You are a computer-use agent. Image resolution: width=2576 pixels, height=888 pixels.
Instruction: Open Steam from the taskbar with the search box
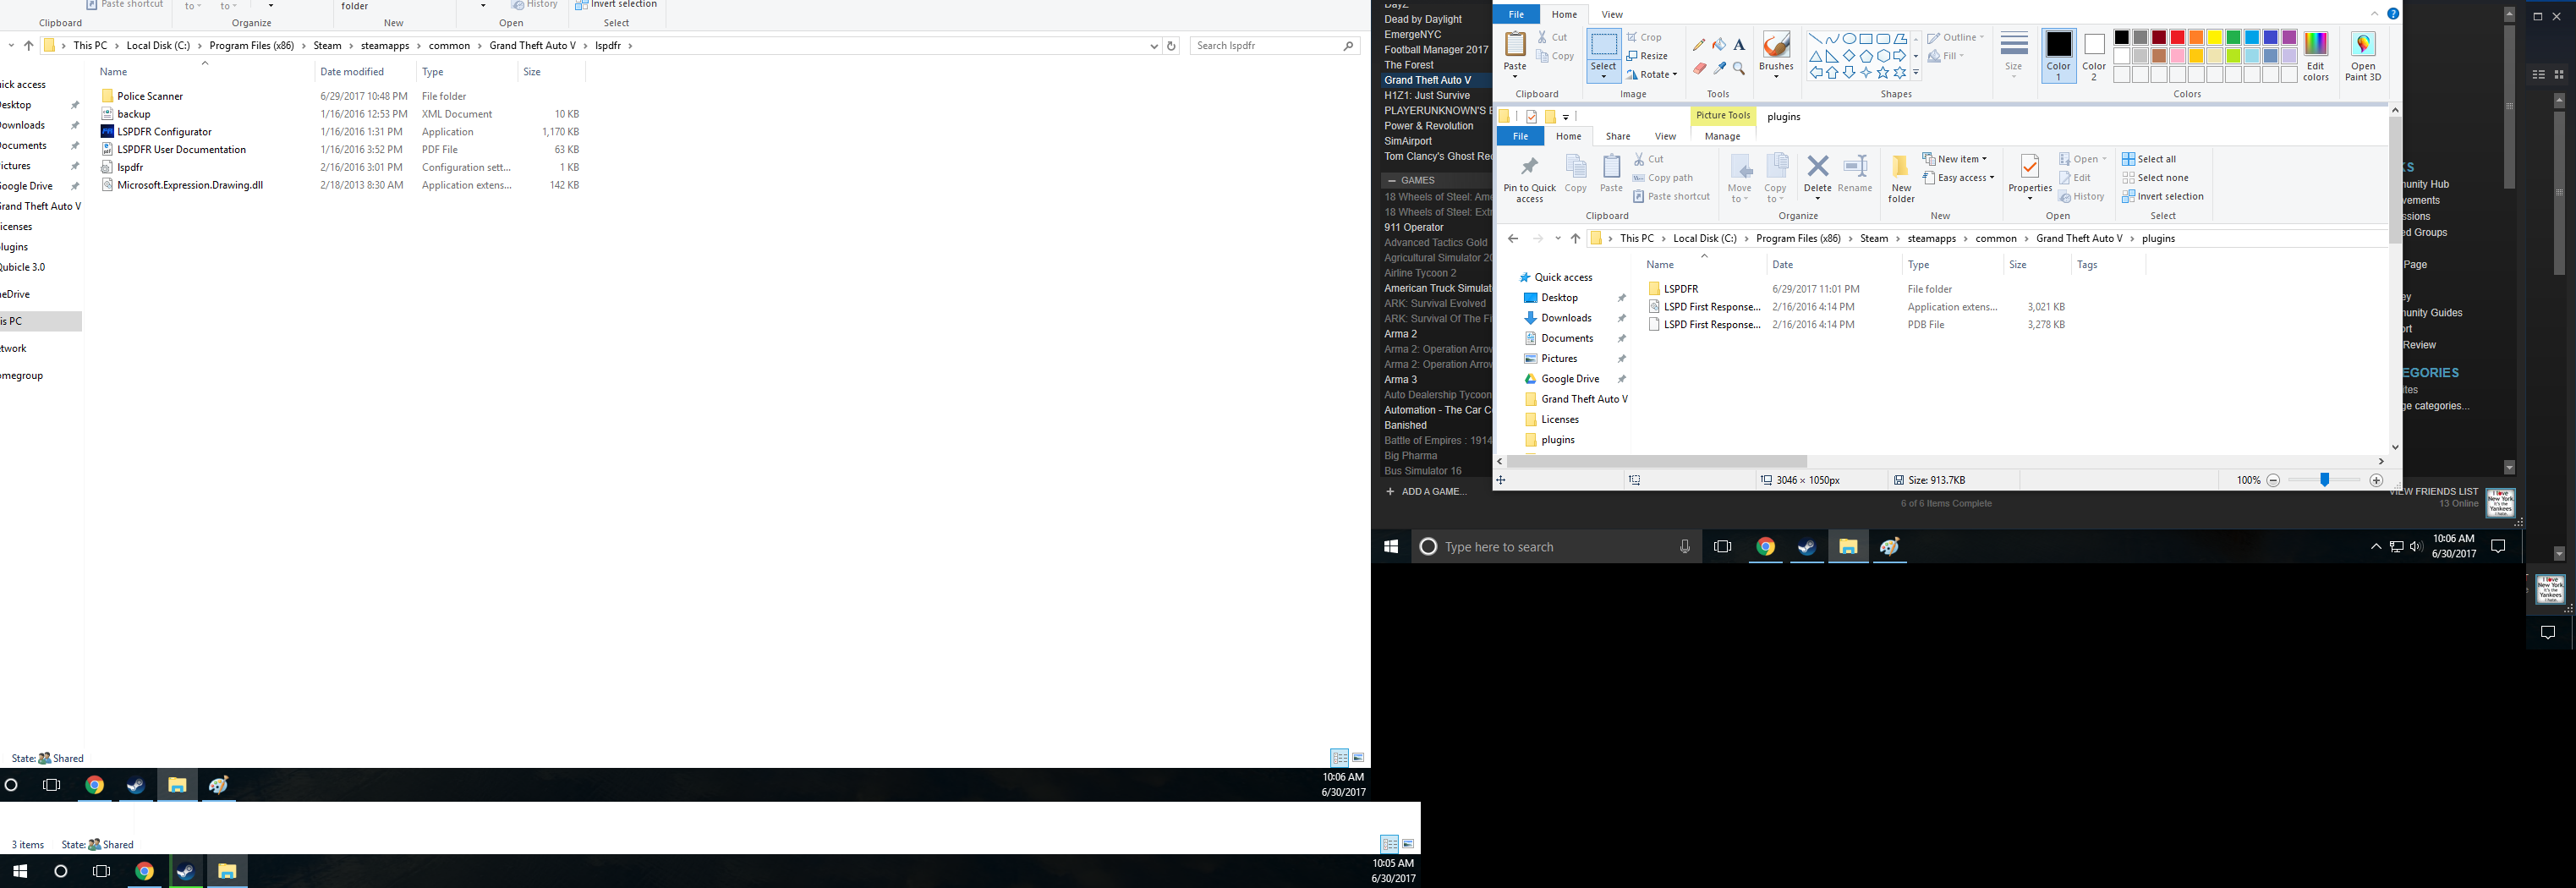(x=1806, y=547)
